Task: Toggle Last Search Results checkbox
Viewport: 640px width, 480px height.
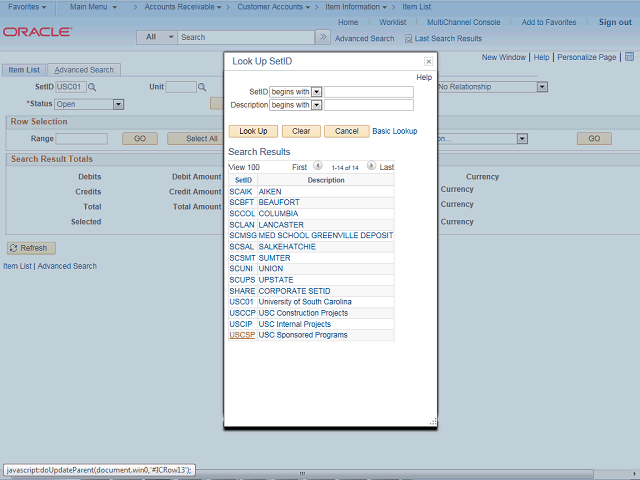Action: click(408, 39)
